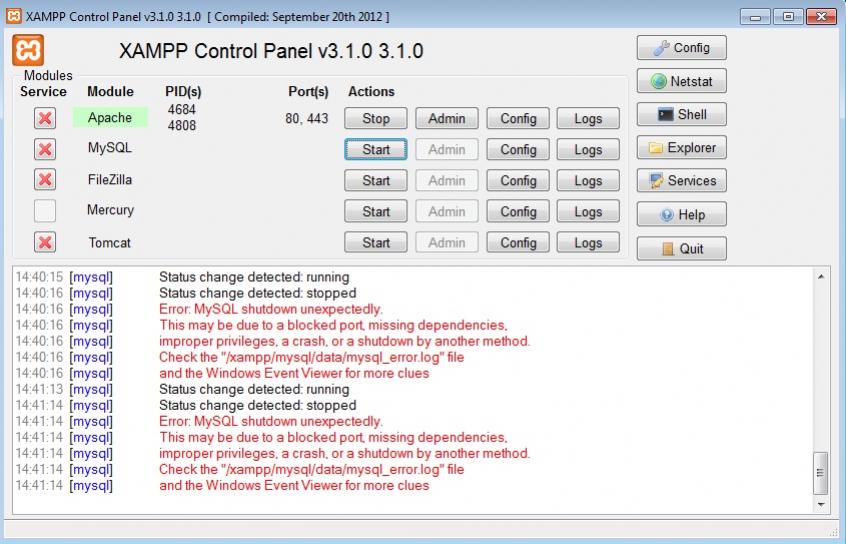Toggle Tomcat service install checkbox

pos(45,242)
